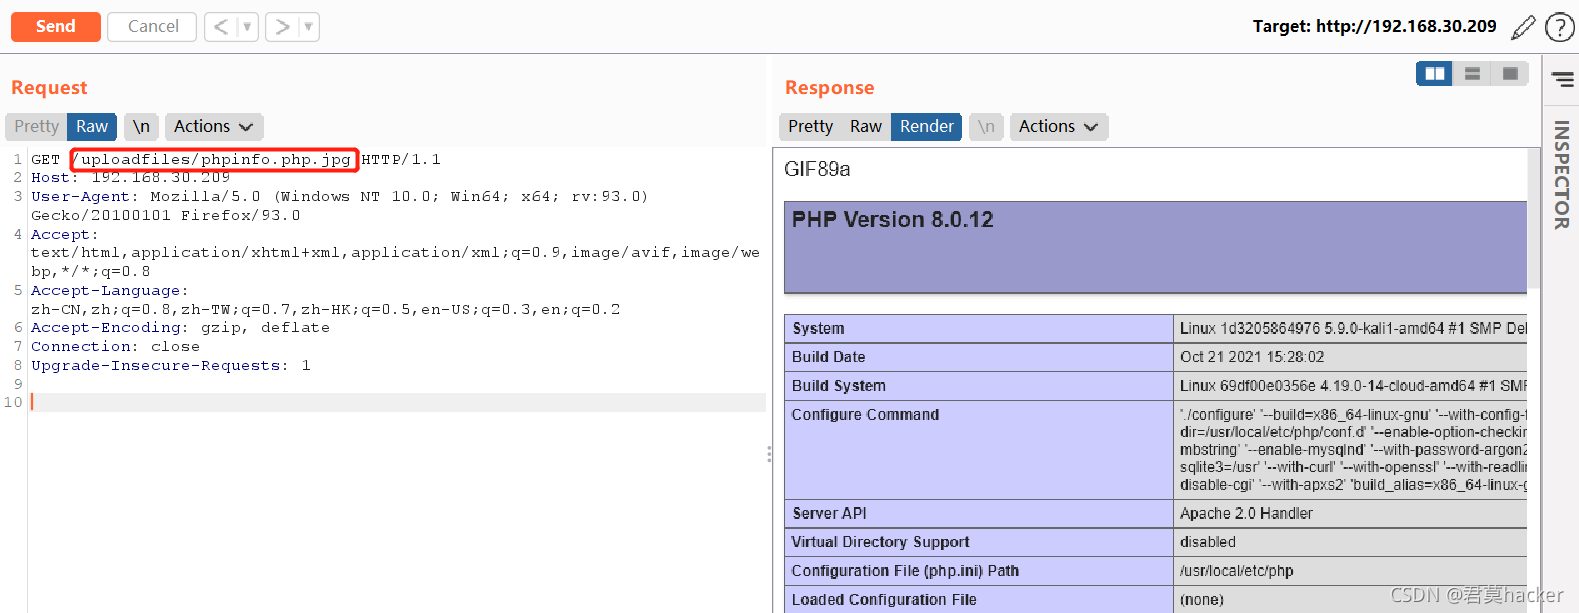Open the back history dropdown arrow
This screenshot has height=613, width=1579.
tap(248, 27)
